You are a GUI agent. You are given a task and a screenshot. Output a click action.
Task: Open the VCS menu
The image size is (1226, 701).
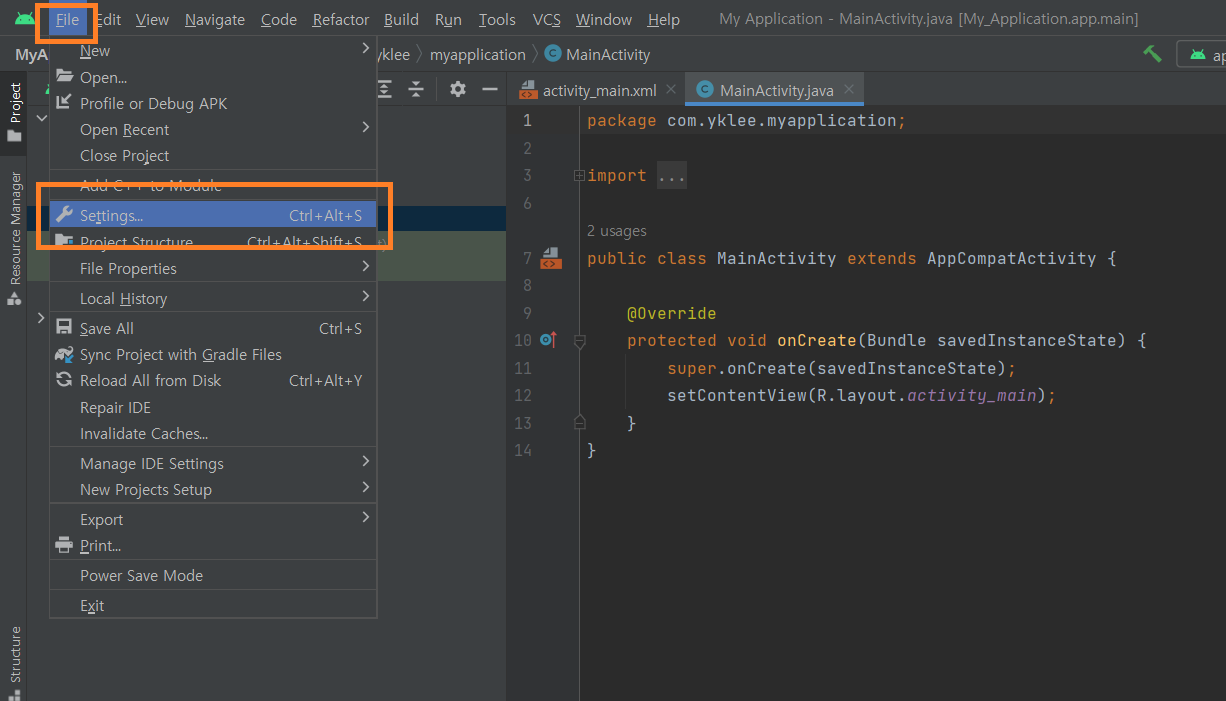pyautogui.click(x=546, y=20)
